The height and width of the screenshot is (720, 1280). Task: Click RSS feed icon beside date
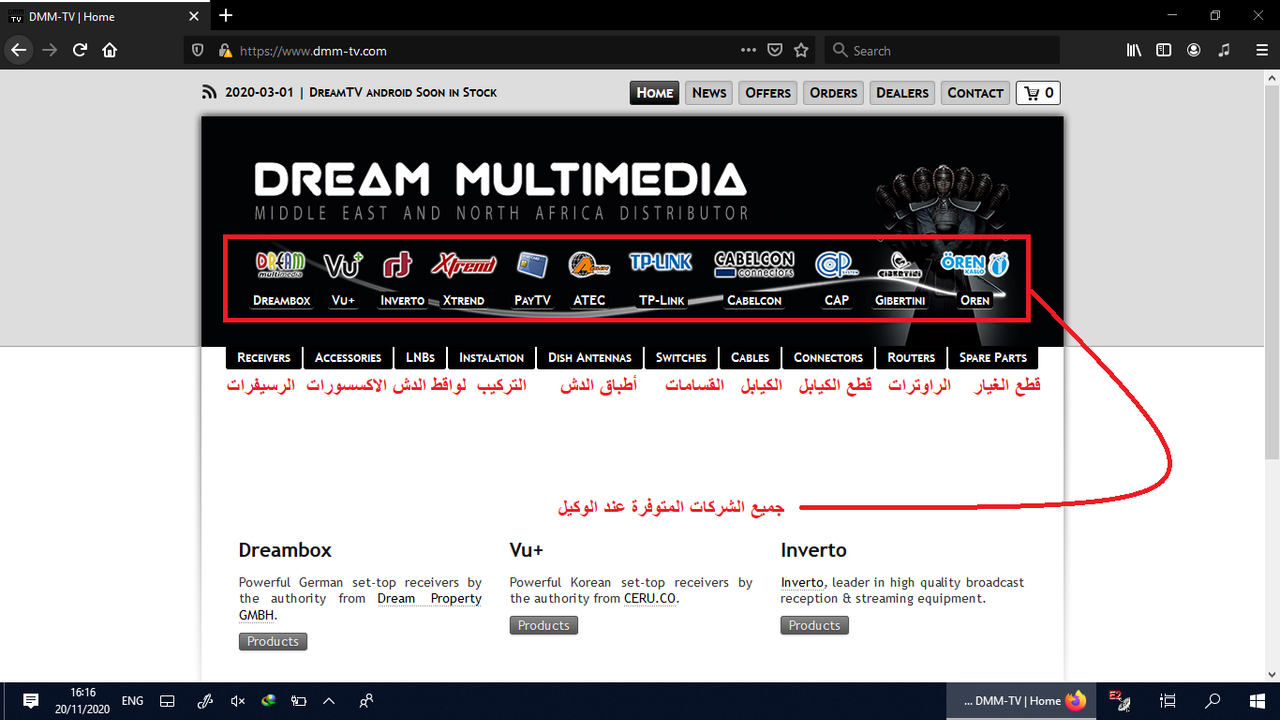click(x=209, y=93)
